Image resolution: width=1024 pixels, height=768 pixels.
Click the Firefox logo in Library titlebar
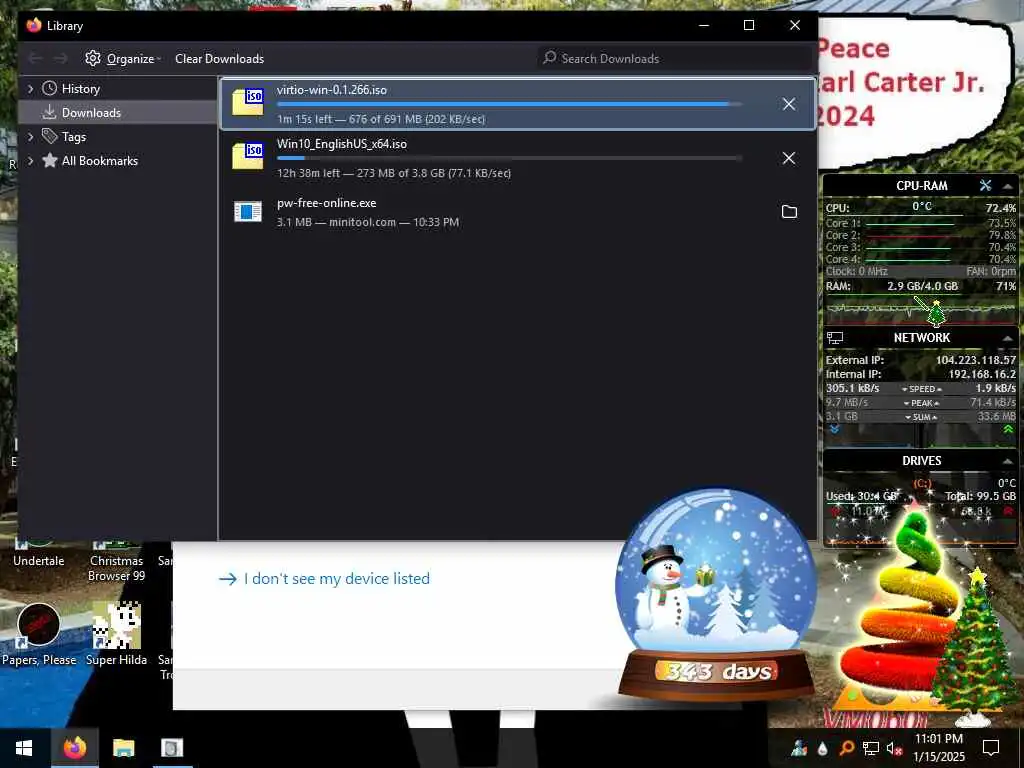pos(34,25)
